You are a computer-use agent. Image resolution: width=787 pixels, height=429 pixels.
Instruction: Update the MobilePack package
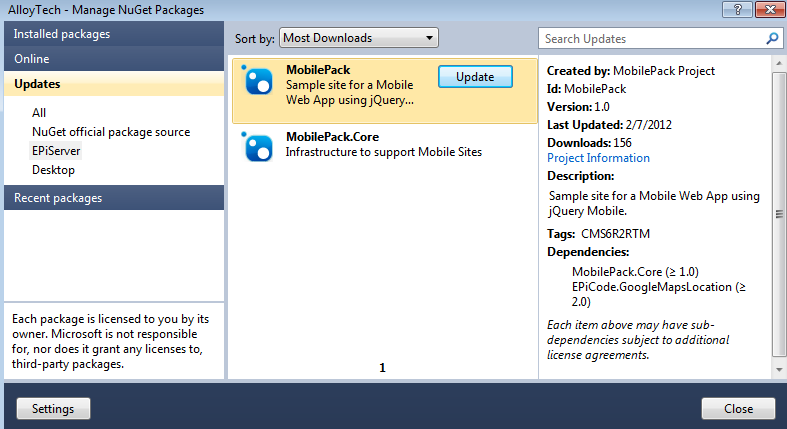475,77
